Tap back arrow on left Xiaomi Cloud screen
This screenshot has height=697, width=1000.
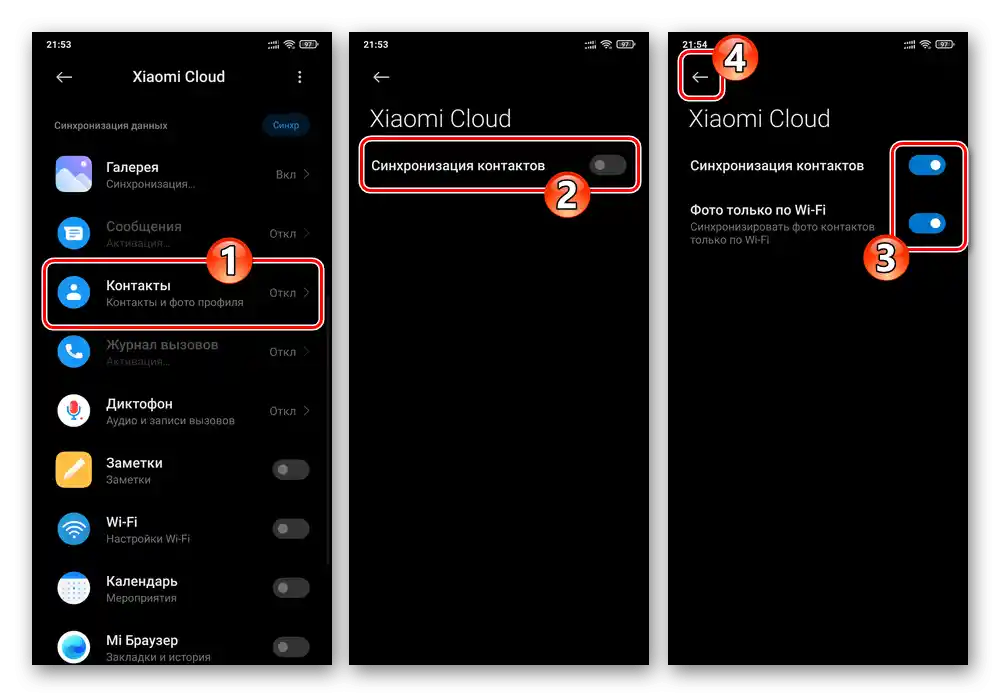pyautogui.click(x=64, y=77)
